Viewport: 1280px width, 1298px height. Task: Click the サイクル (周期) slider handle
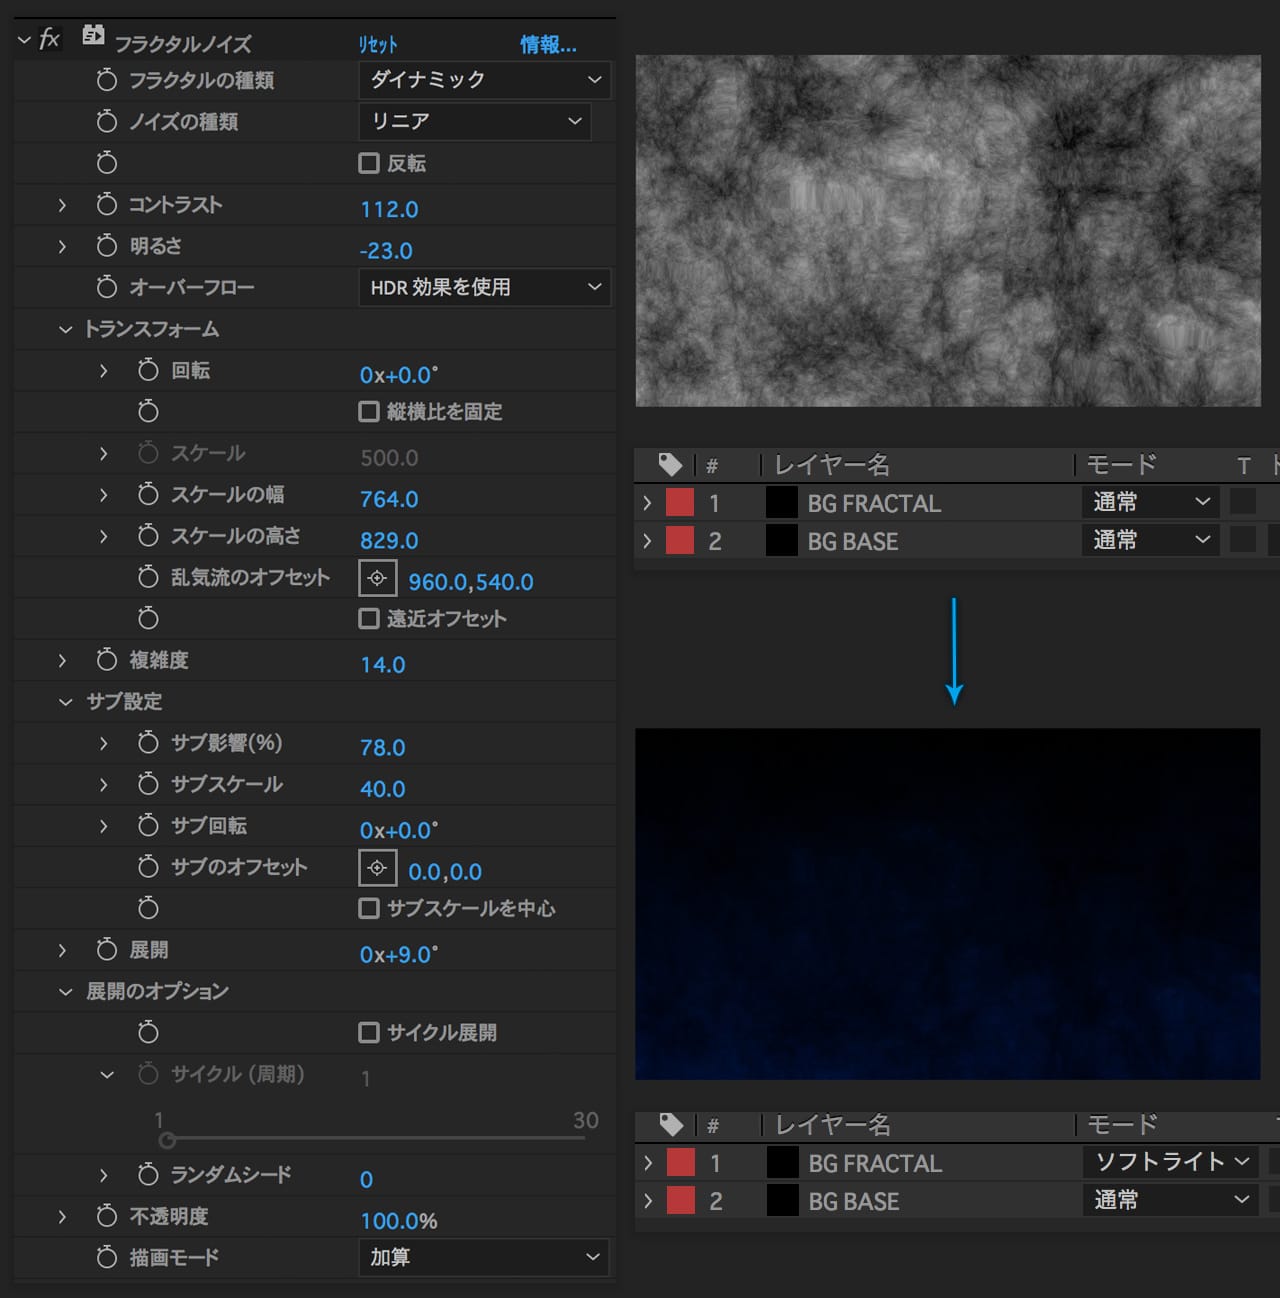167,1140
